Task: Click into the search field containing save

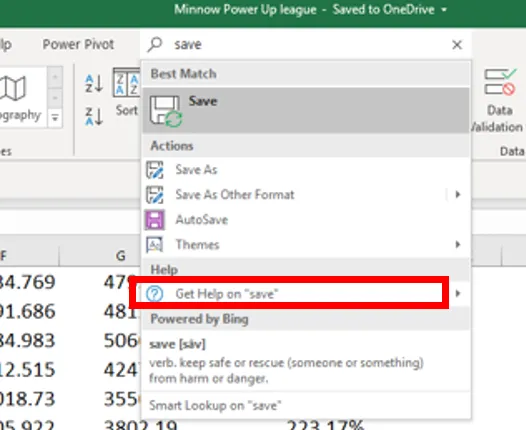Action: 305,45
